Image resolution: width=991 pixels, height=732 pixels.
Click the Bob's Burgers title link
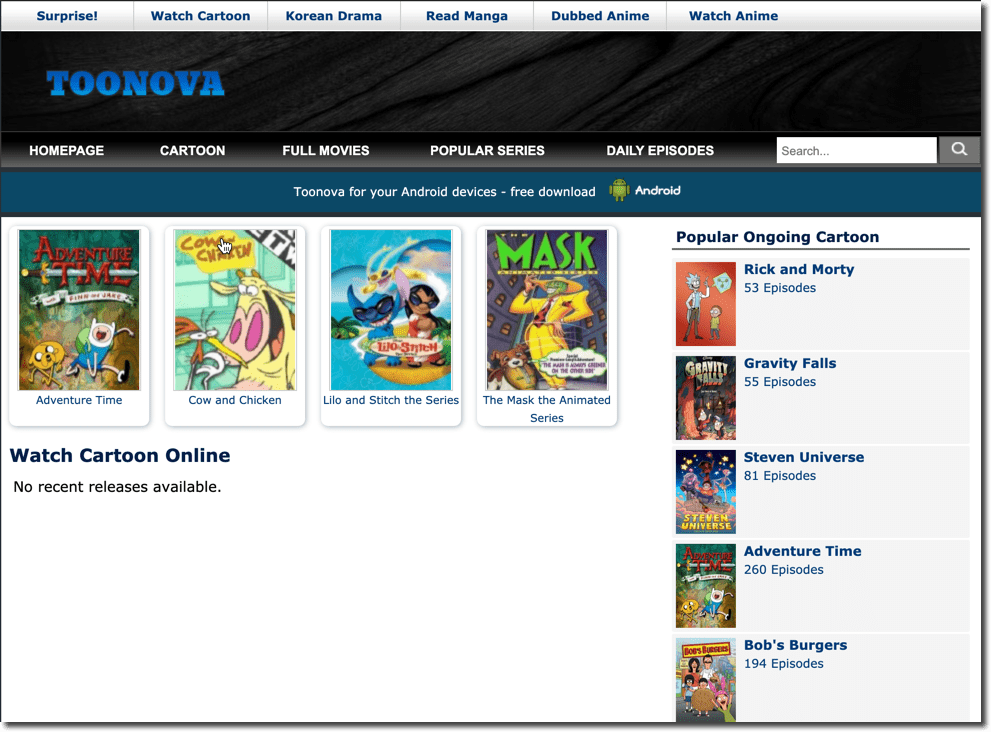point(796,645)
